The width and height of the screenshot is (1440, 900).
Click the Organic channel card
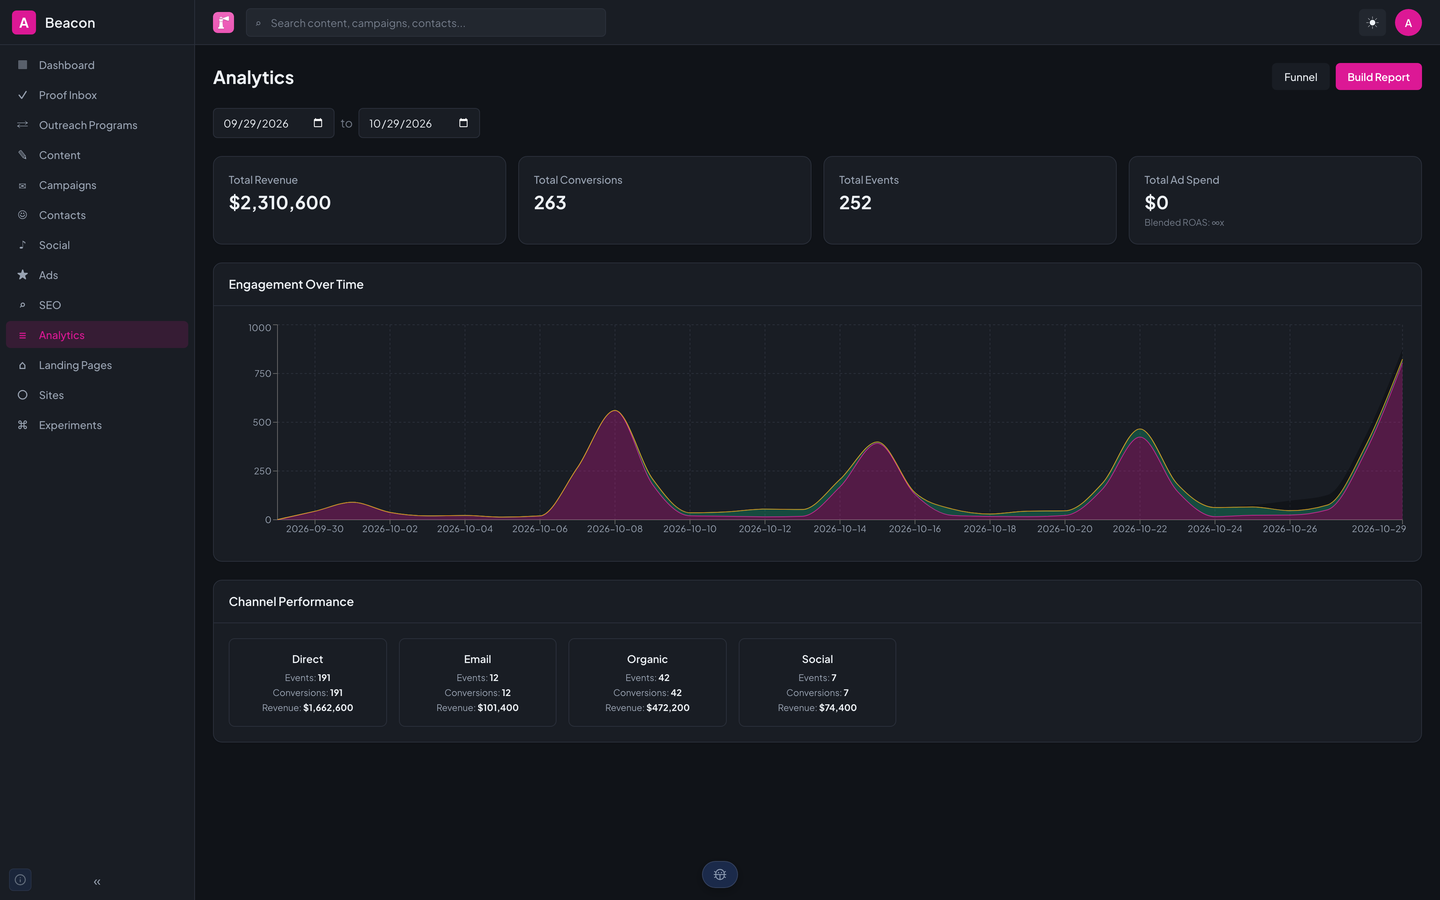[648, 682]
